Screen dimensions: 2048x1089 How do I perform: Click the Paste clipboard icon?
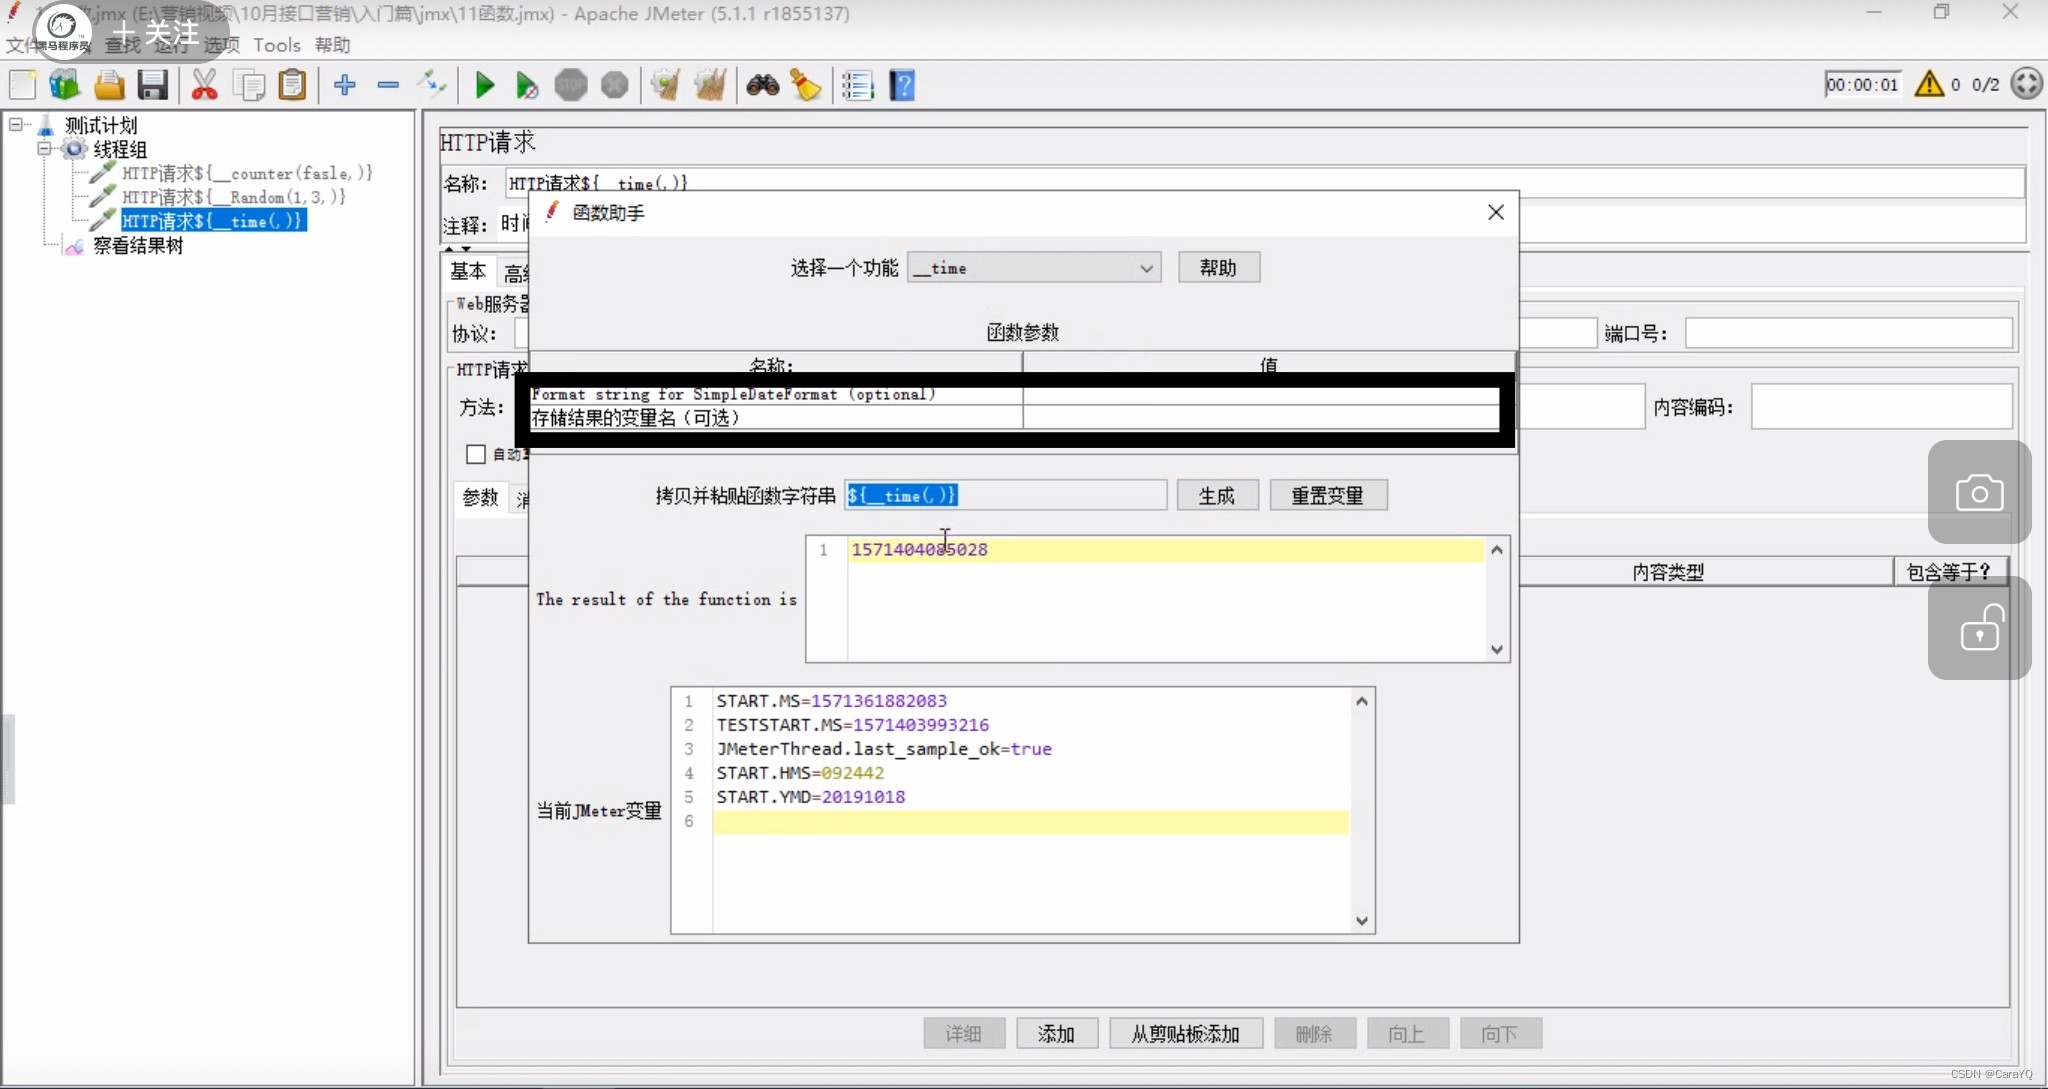(x=292, y=85)
